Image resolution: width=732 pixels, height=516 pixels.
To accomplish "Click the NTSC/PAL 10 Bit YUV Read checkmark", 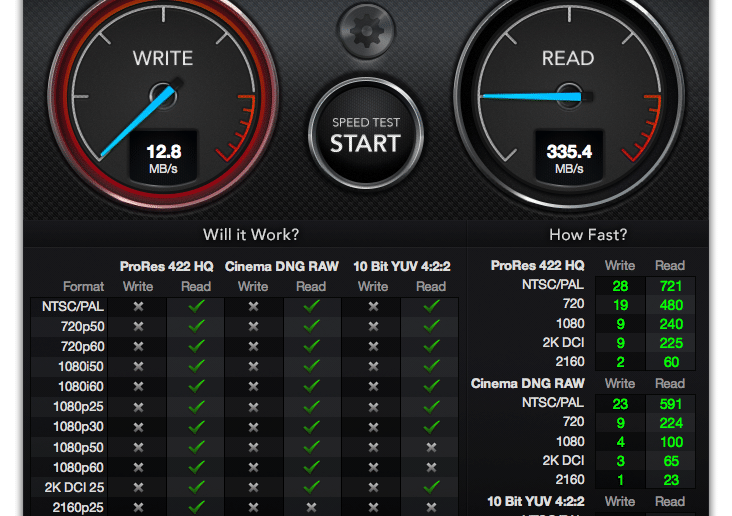I will point(431,306).
